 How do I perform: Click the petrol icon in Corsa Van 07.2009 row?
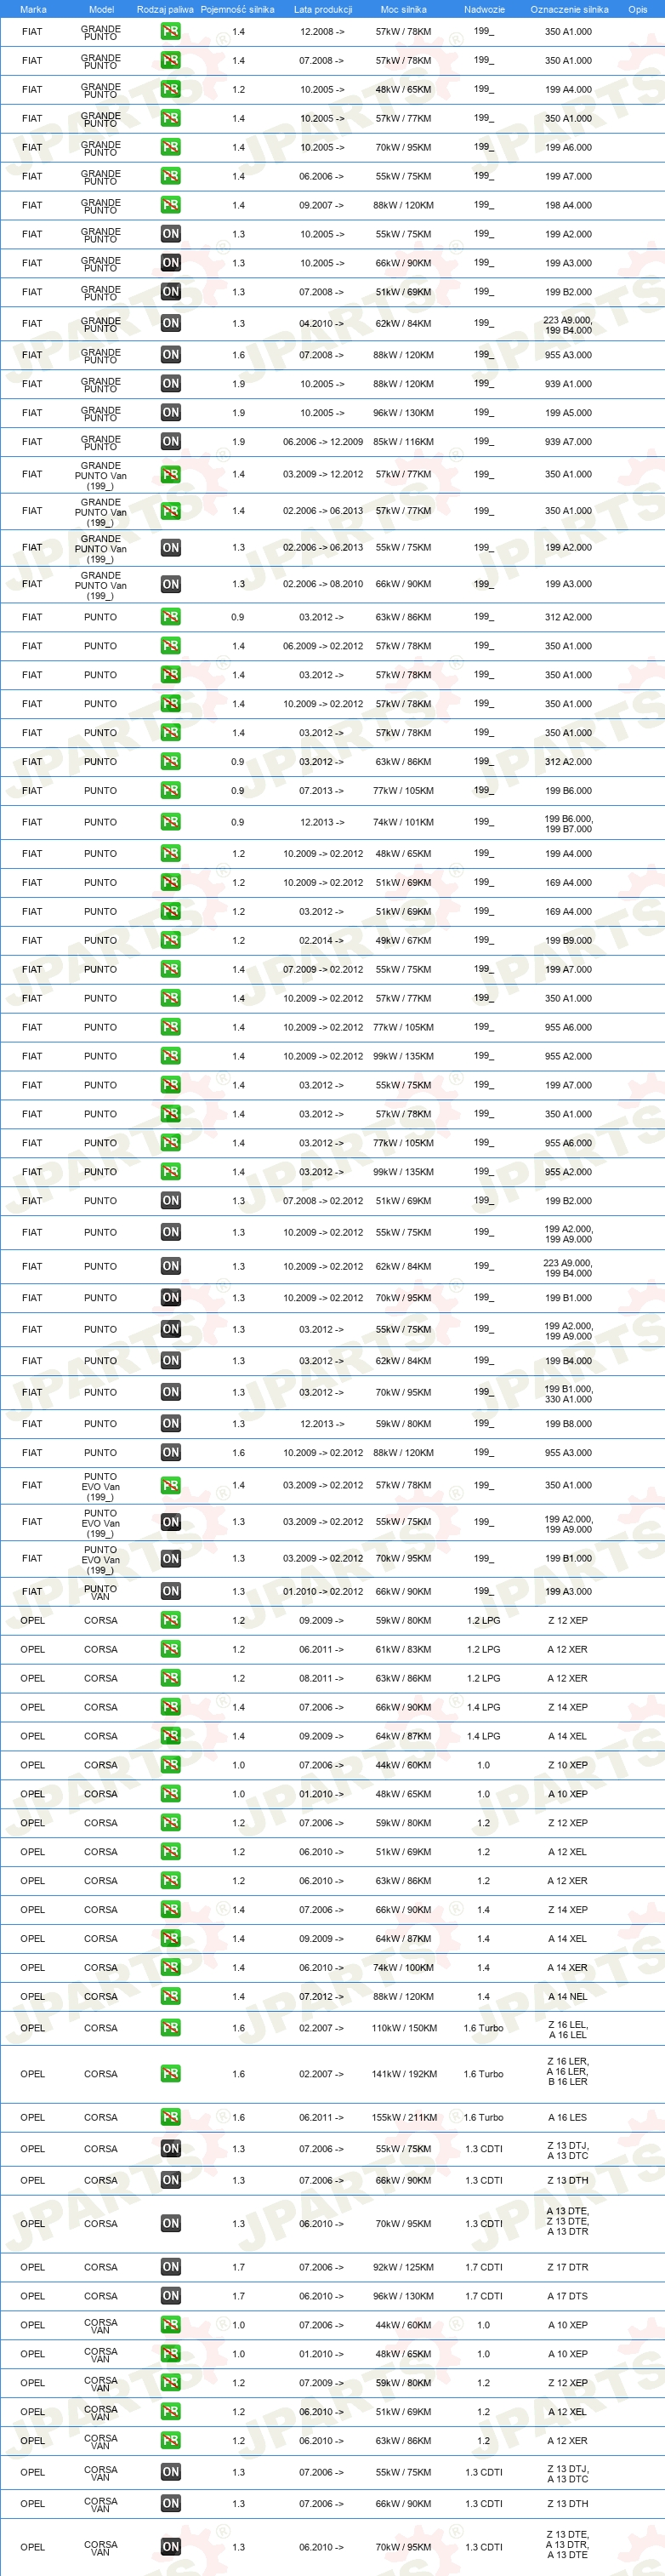coord(171,2383)
